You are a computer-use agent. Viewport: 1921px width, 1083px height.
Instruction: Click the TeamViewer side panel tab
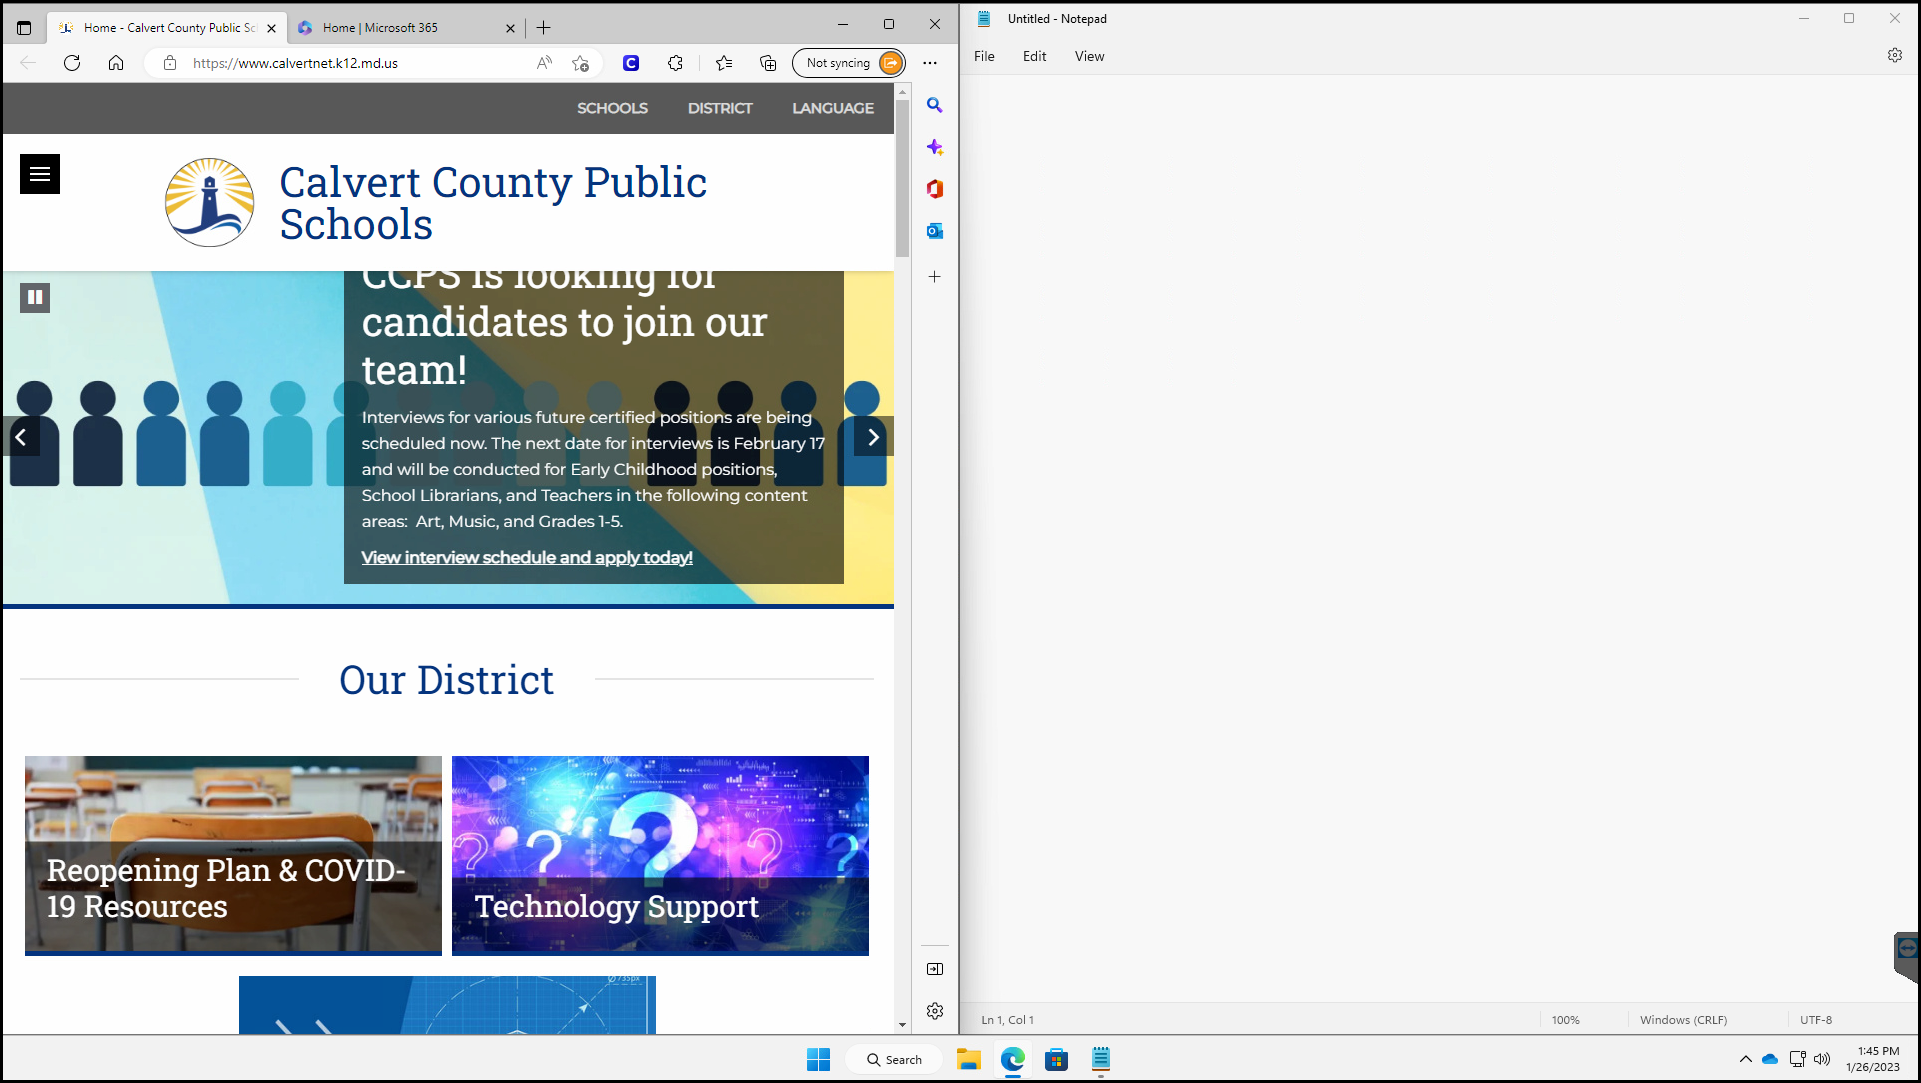pyautogui.click(x=1906, y=955)
